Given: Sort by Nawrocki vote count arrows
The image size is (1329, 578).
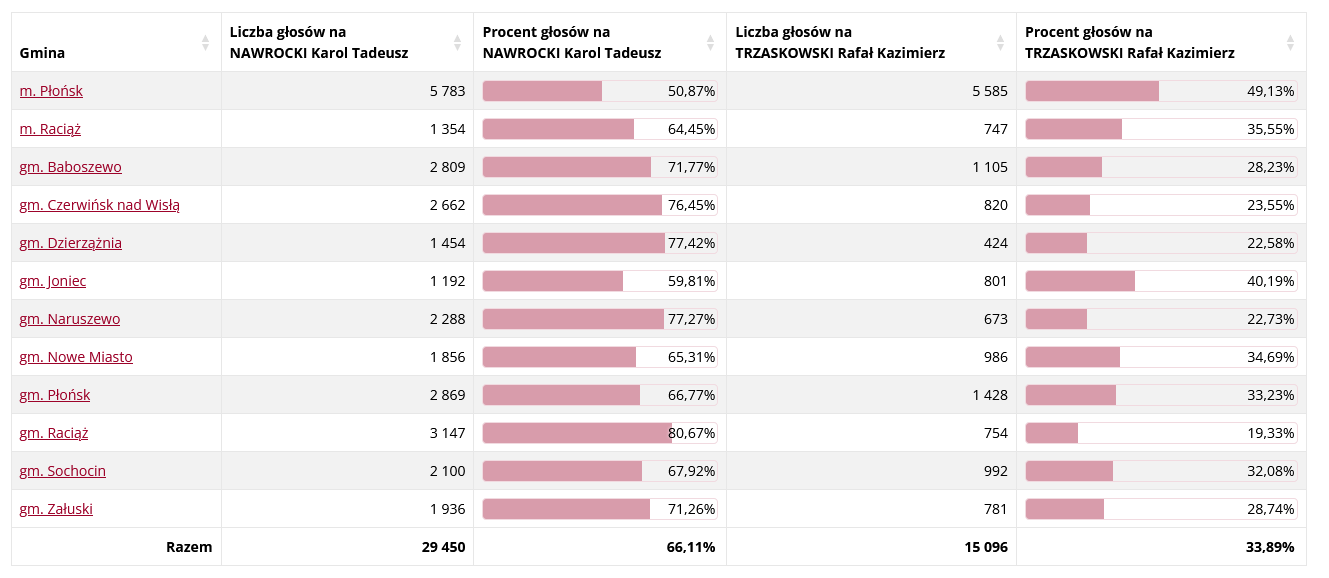Looking at the screenshot, I should (x=457, y=43).
